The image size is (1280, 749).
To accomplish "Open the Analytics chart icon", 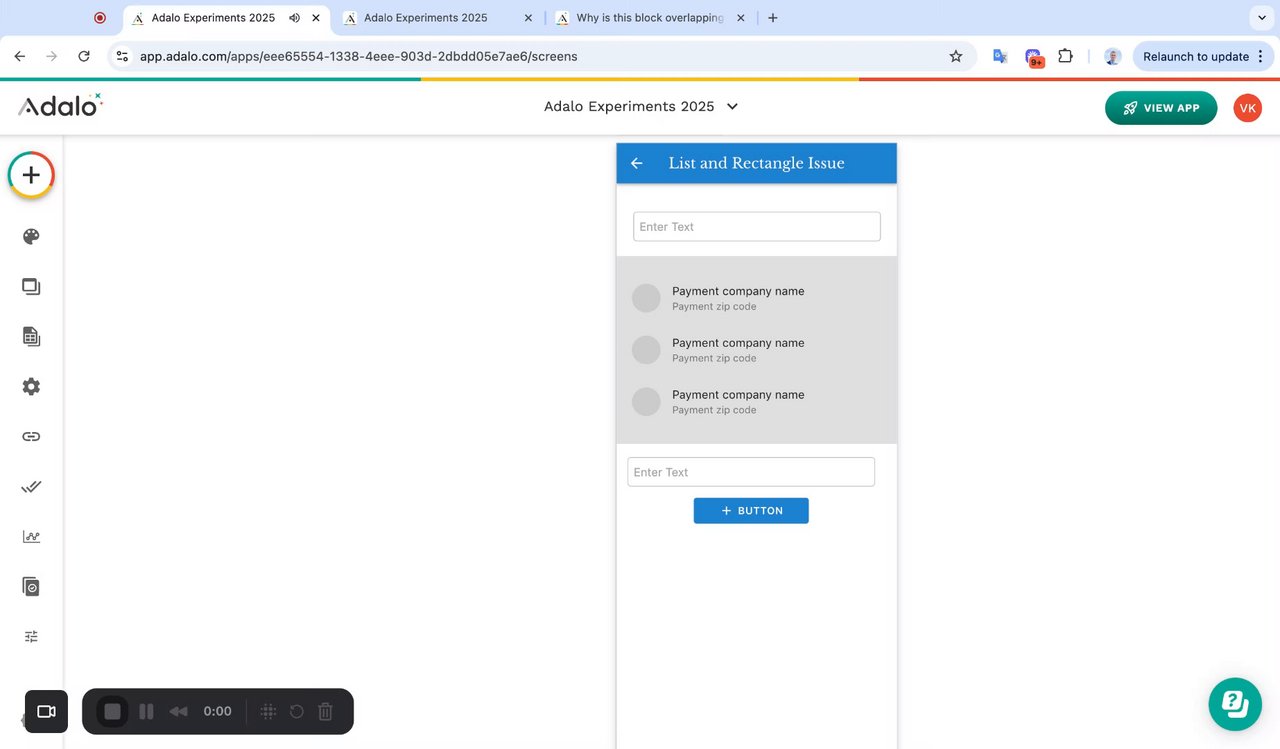I will (x=31, y=537).
